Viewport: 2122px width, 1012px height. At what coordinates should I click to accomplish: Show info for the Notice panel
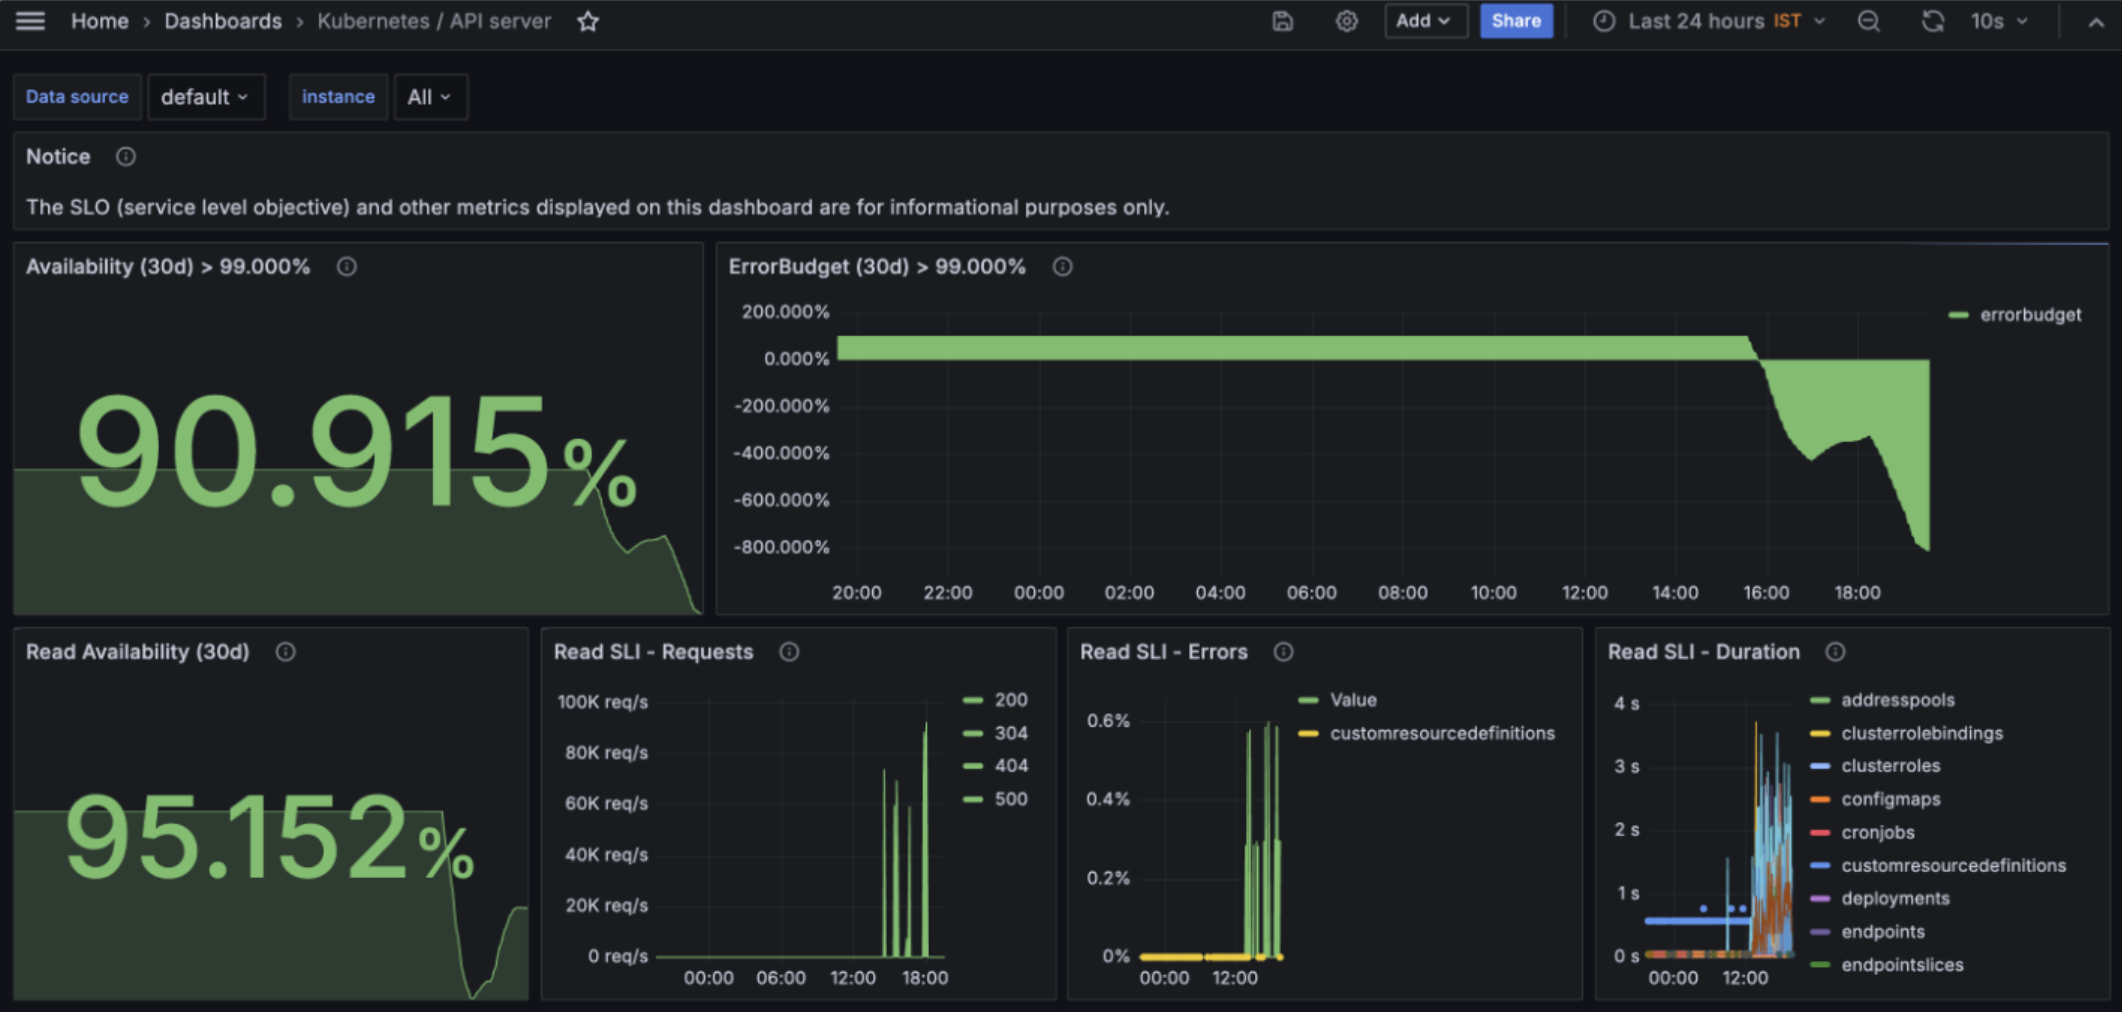pos(125,157)
